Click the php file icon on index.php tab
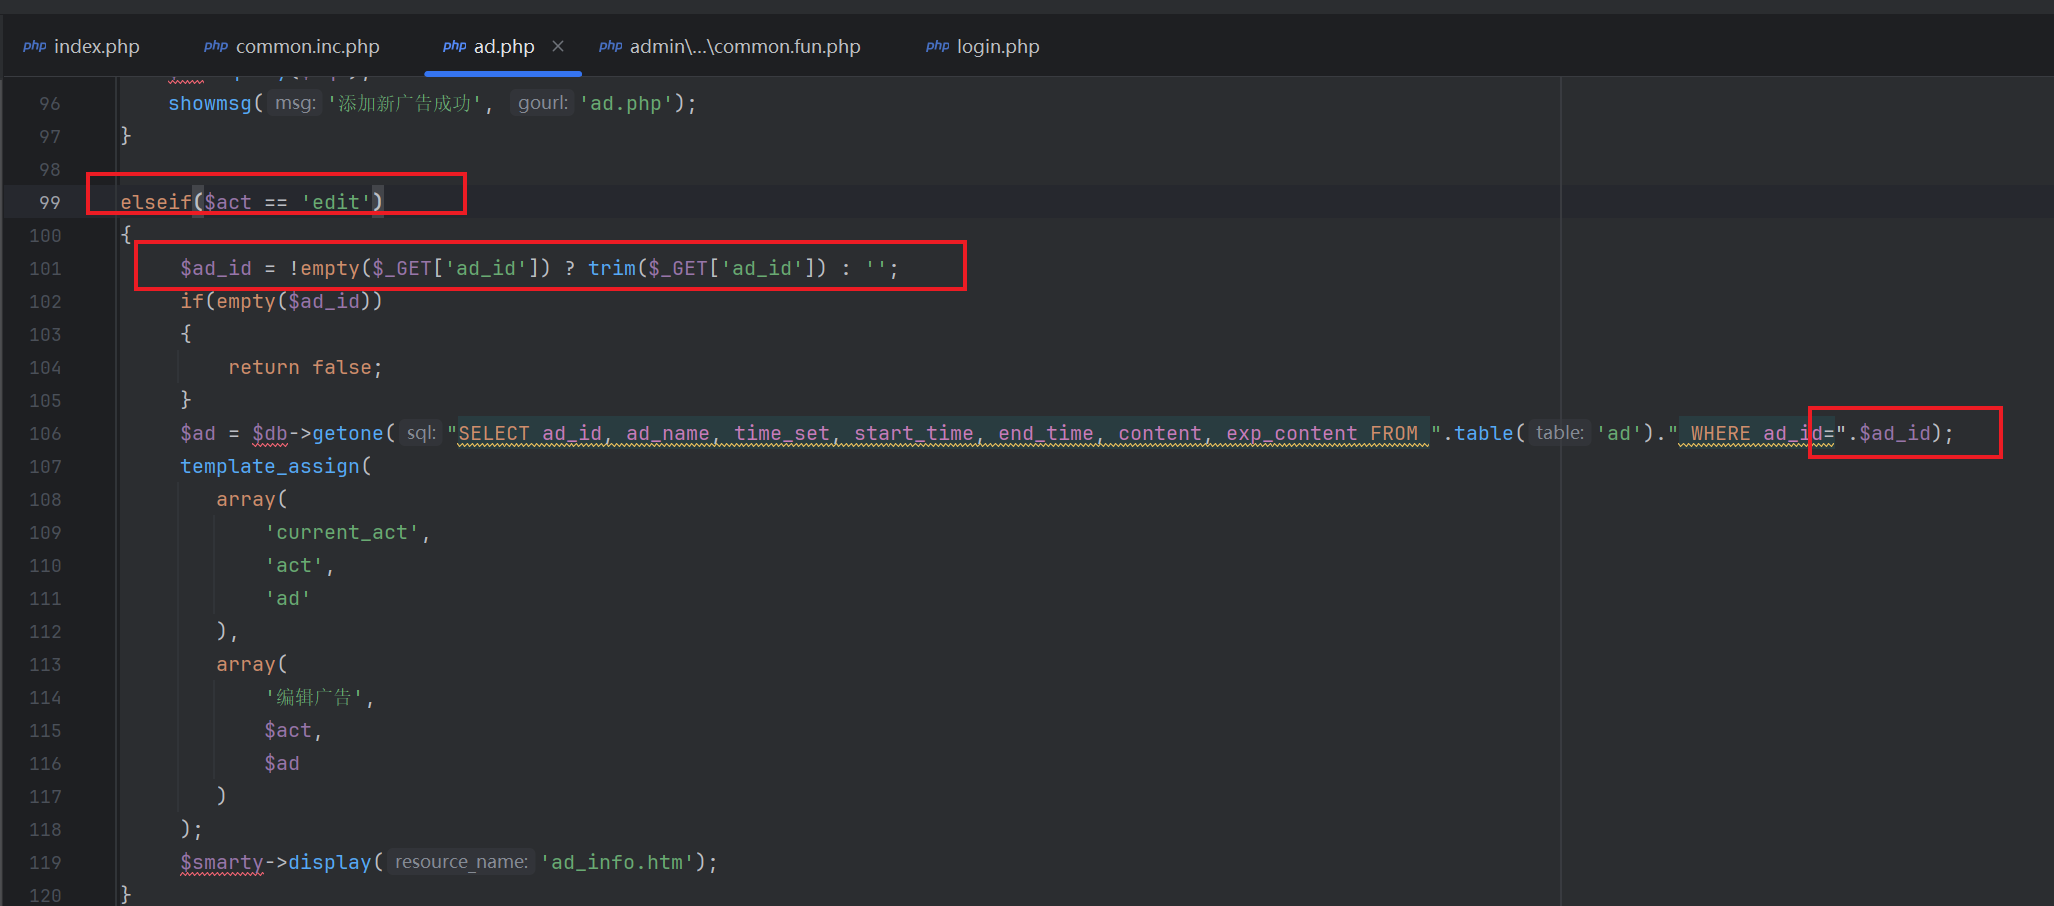The image size is (2054, 906). coord(35,46)
